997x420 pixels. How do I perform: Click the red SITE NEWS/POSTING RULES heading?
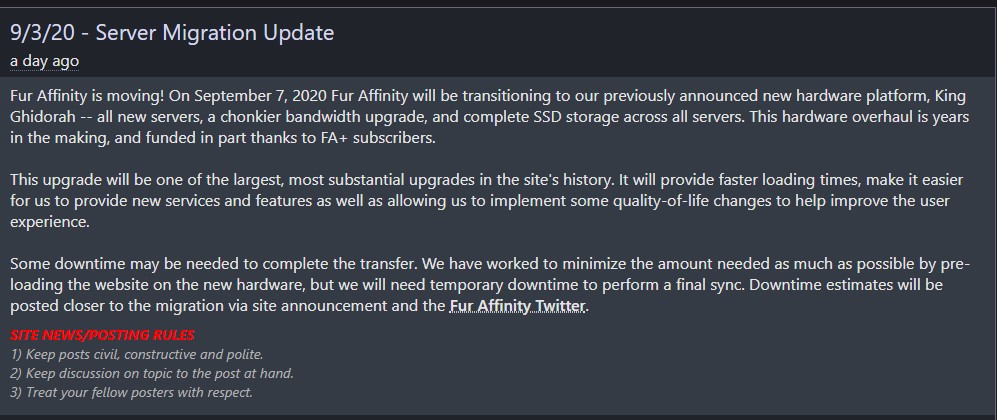click(x=102, y=335)
